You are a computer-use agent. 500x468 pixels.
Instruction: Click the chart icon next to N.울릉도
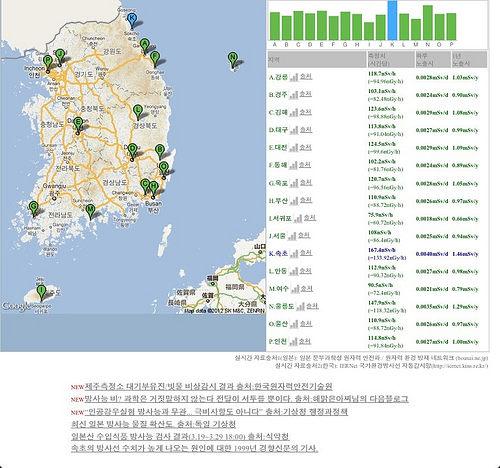(x=300, y=306)
